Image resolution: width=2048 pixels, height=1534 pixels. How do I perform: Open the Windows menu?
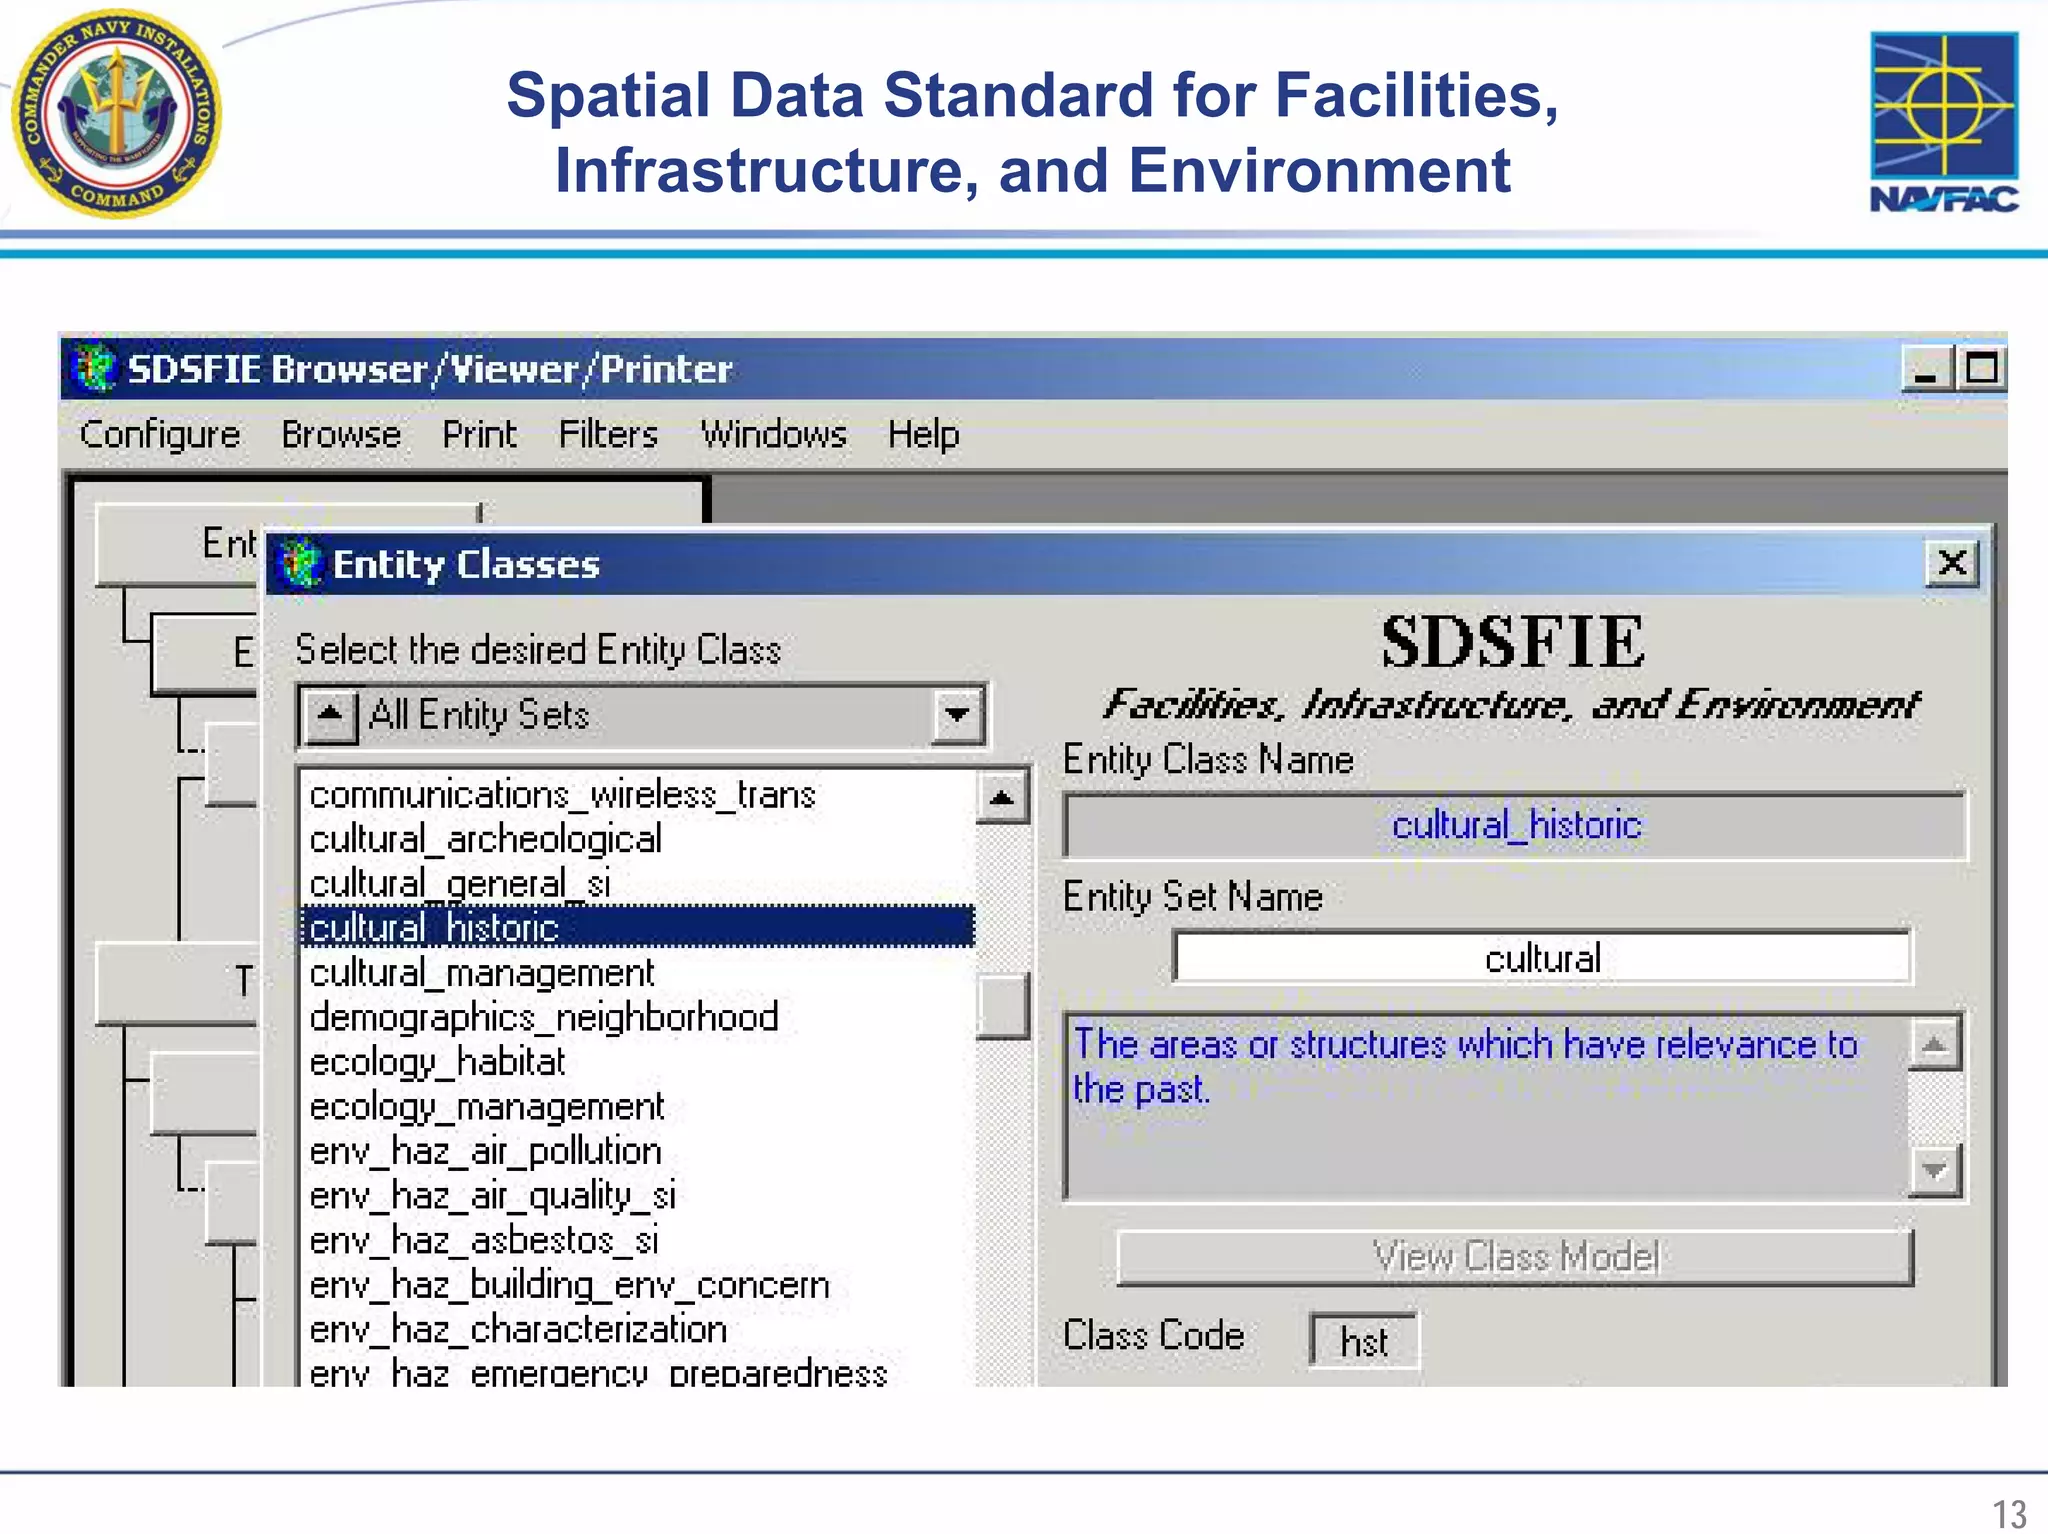point(773,435)
